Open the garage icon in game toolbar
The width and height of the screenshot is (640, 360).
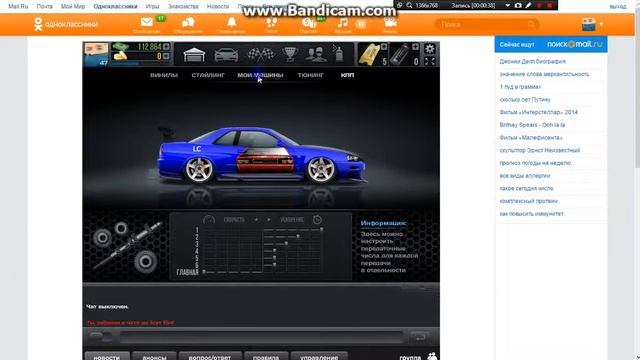194,54
